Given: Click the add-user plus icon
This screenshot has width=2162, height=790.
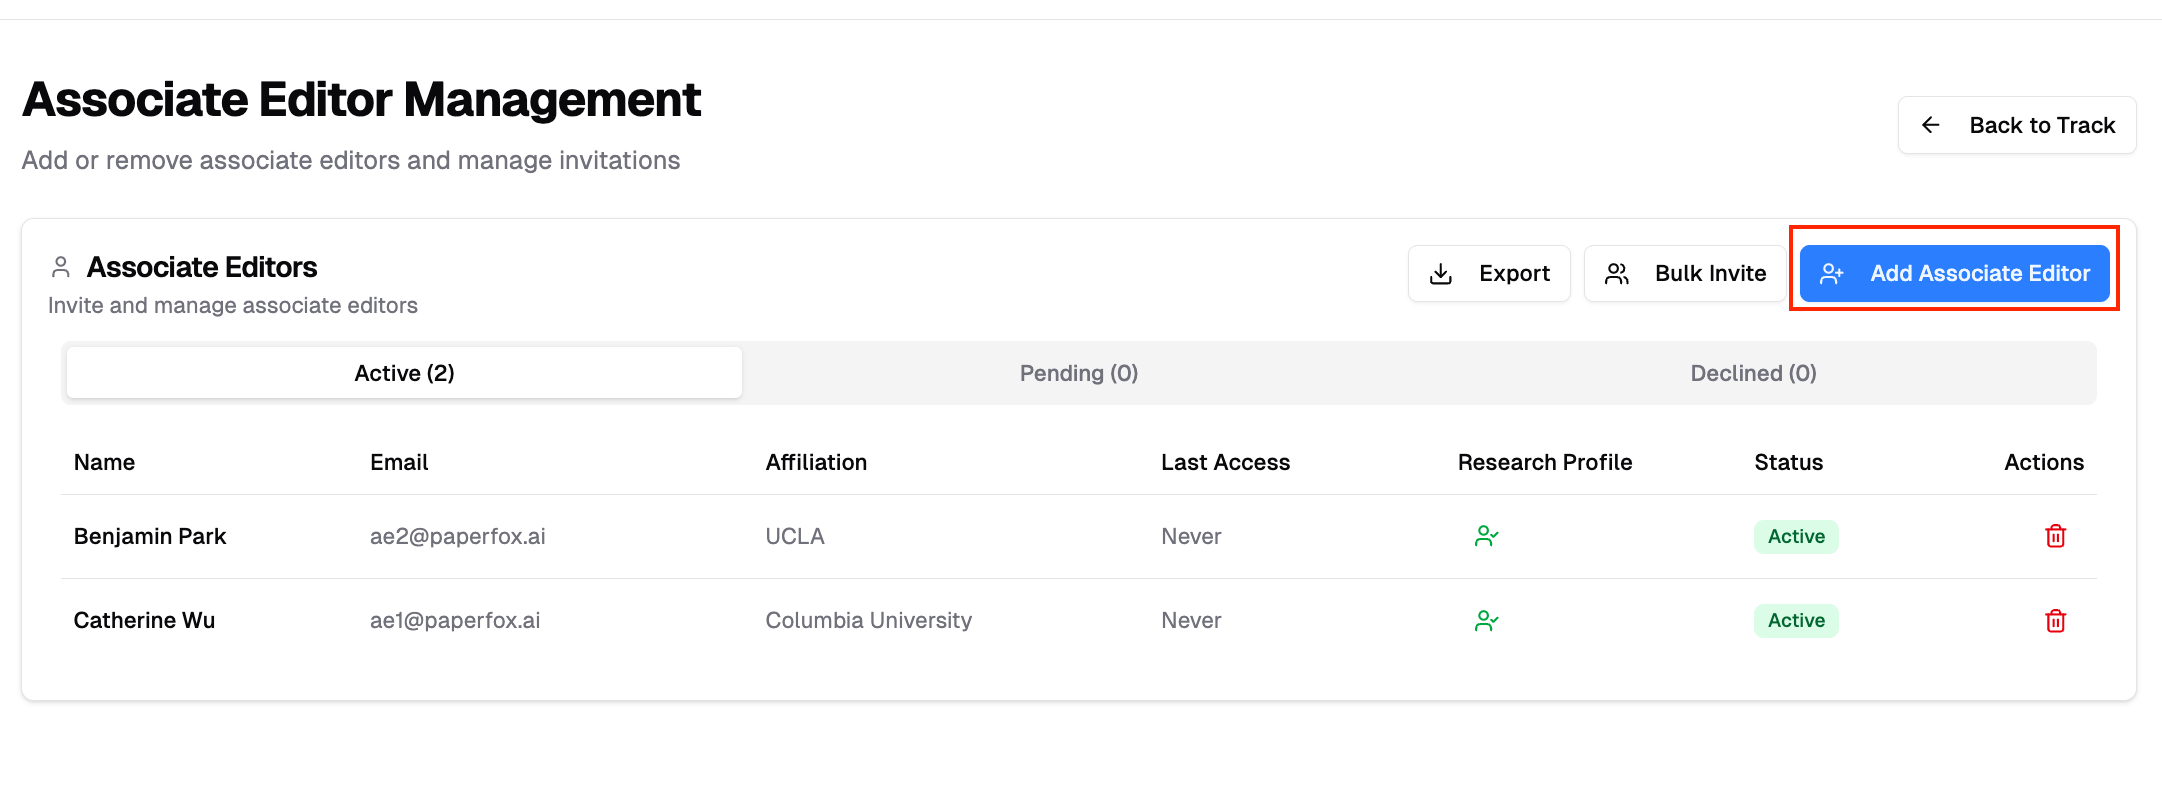Looking at the screenshot, I should point(1832,274).
